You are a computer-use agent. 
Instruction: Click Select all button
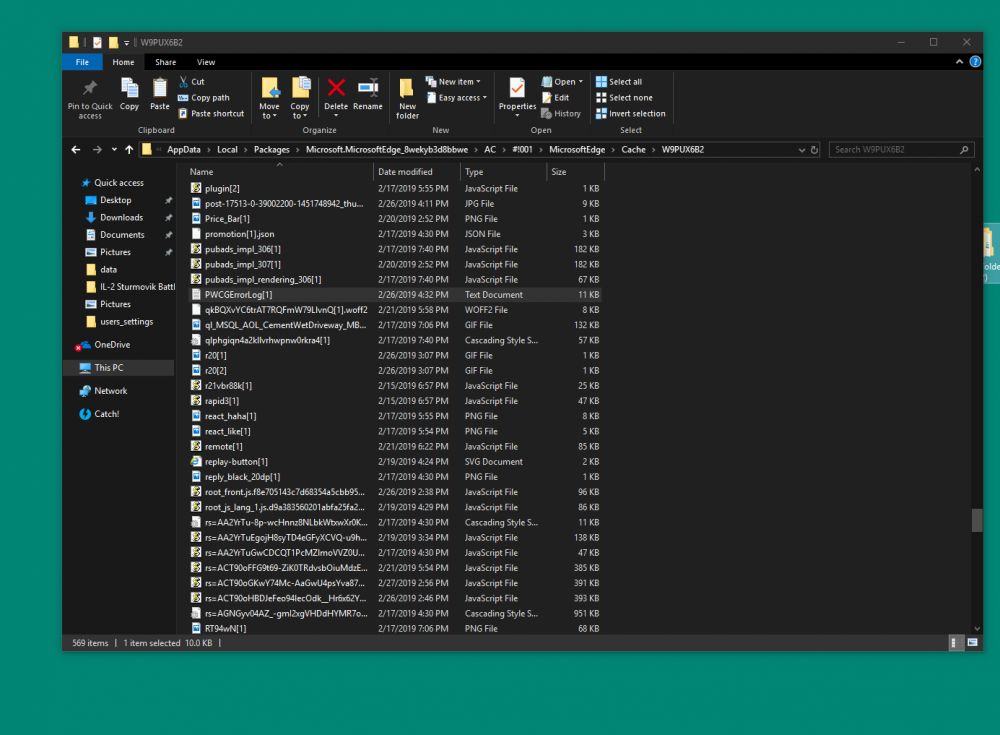[x=624, y=82]
